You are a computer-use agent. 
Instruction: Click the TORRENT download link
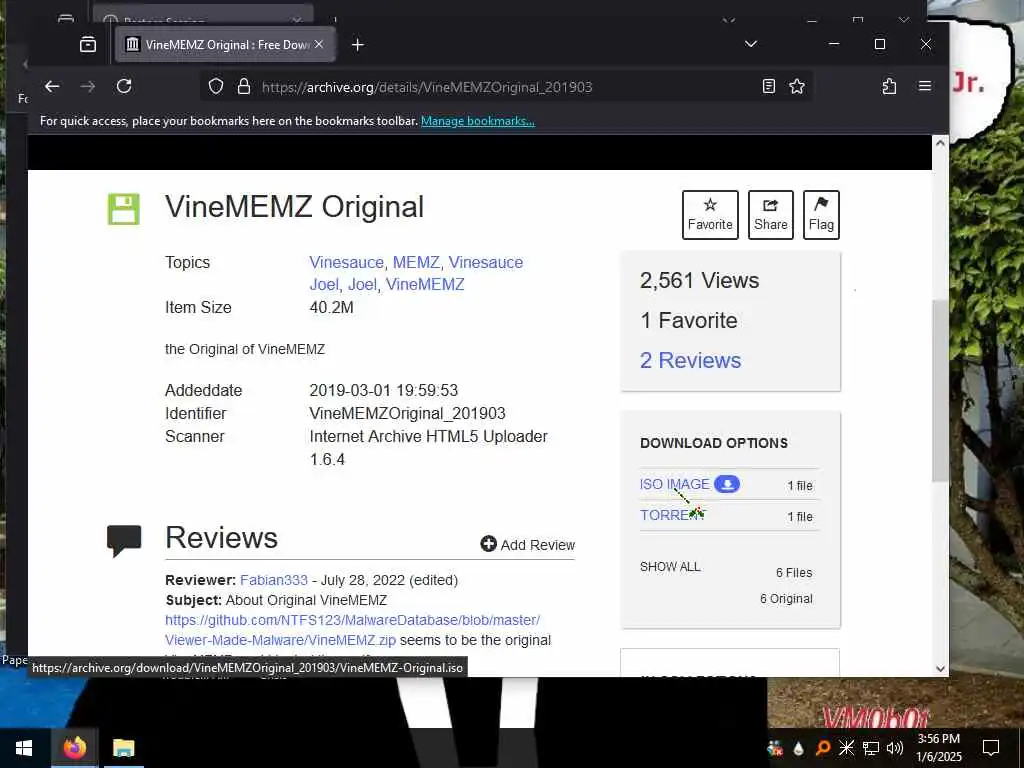click(x=672, y=515)
